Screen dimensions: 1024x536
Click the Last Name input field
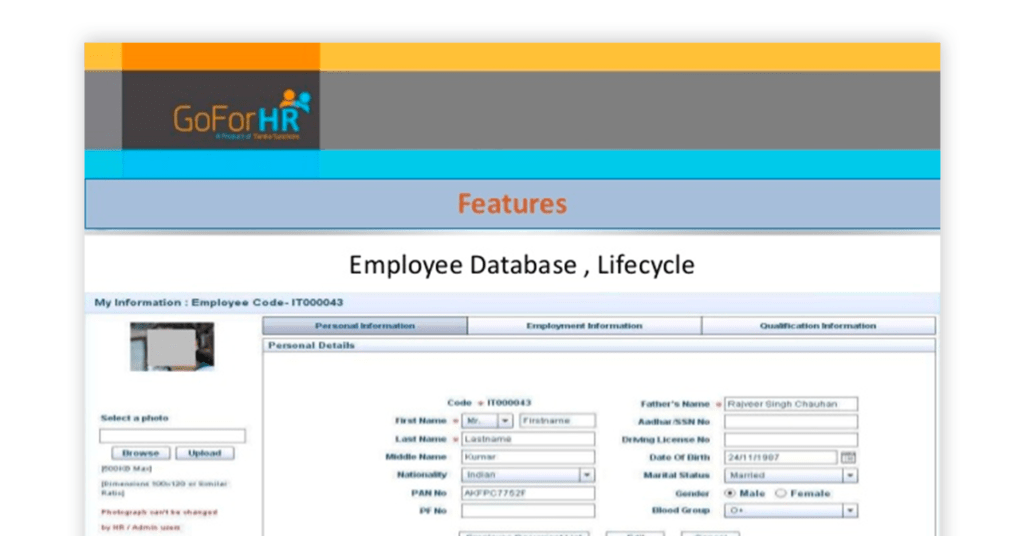(528, 439)
